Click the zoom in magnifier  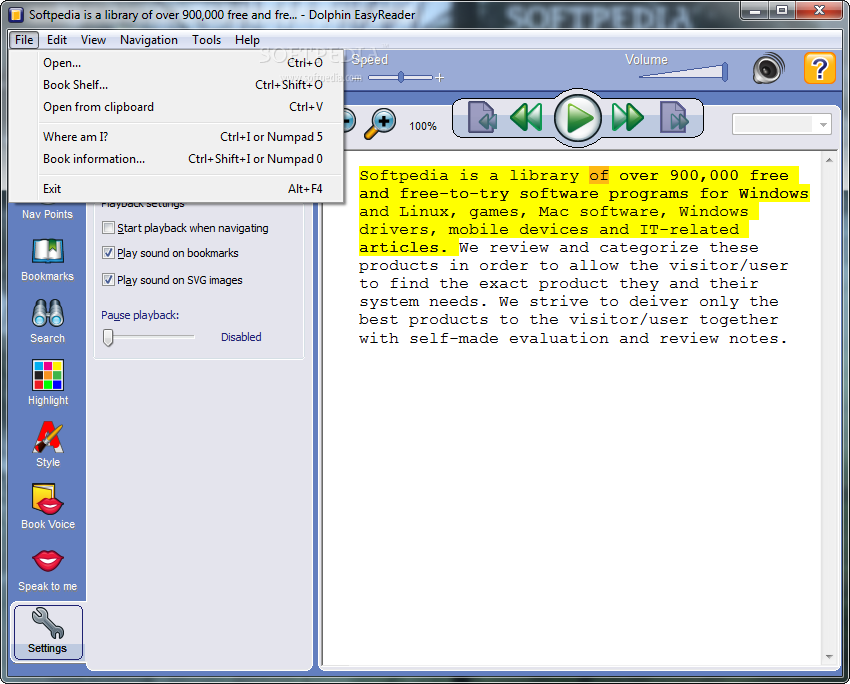(x=379, y=124)
